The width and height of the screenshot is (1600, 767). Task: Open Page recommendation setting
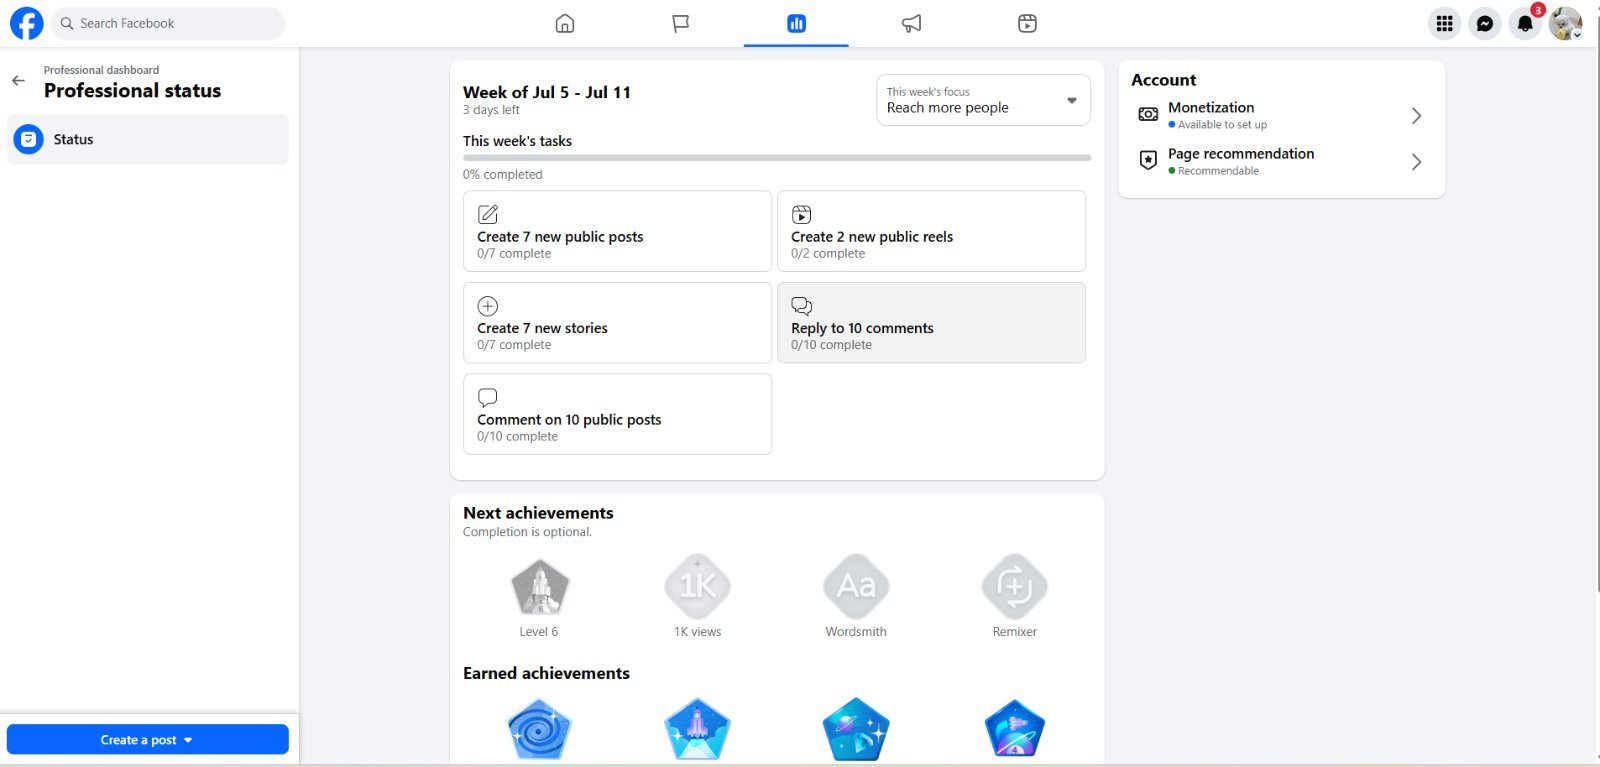tap(1281, 161)
